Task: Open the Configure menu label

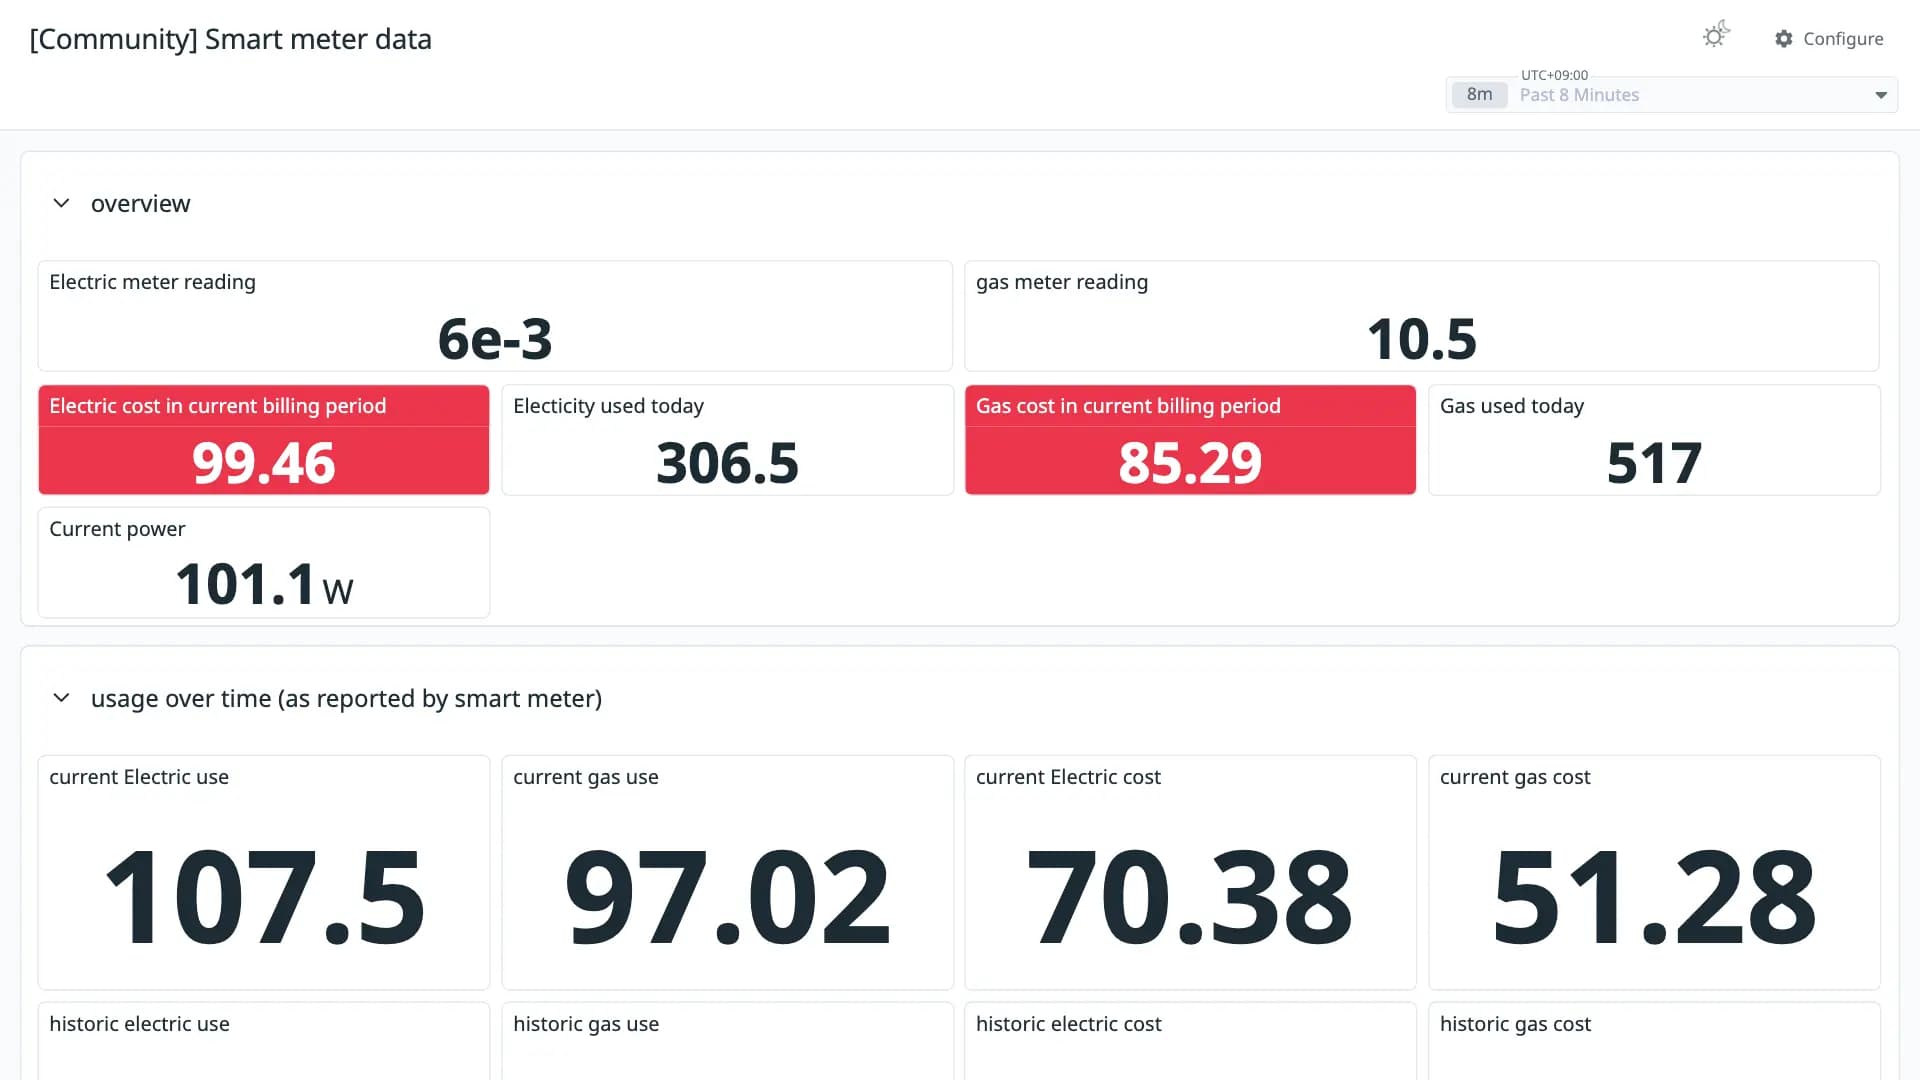Action: [x=1843, y=39]
